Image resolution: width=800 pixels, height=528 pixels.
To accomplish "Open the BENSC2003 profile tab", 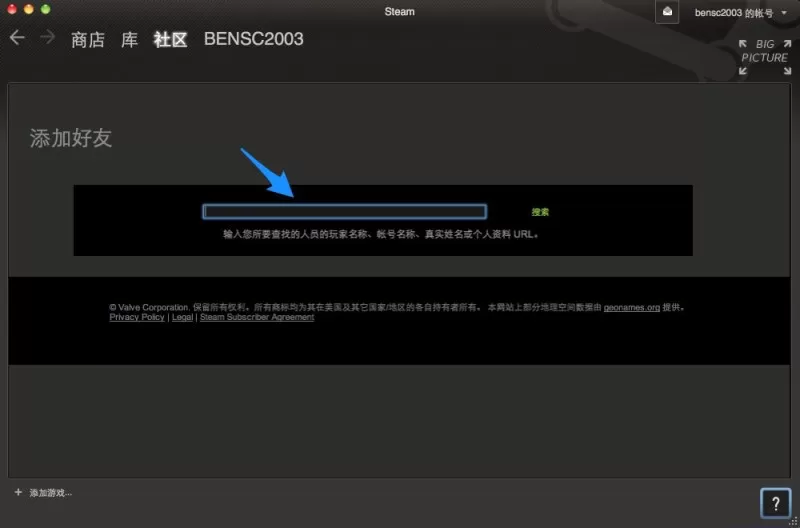I will [254, 39].
